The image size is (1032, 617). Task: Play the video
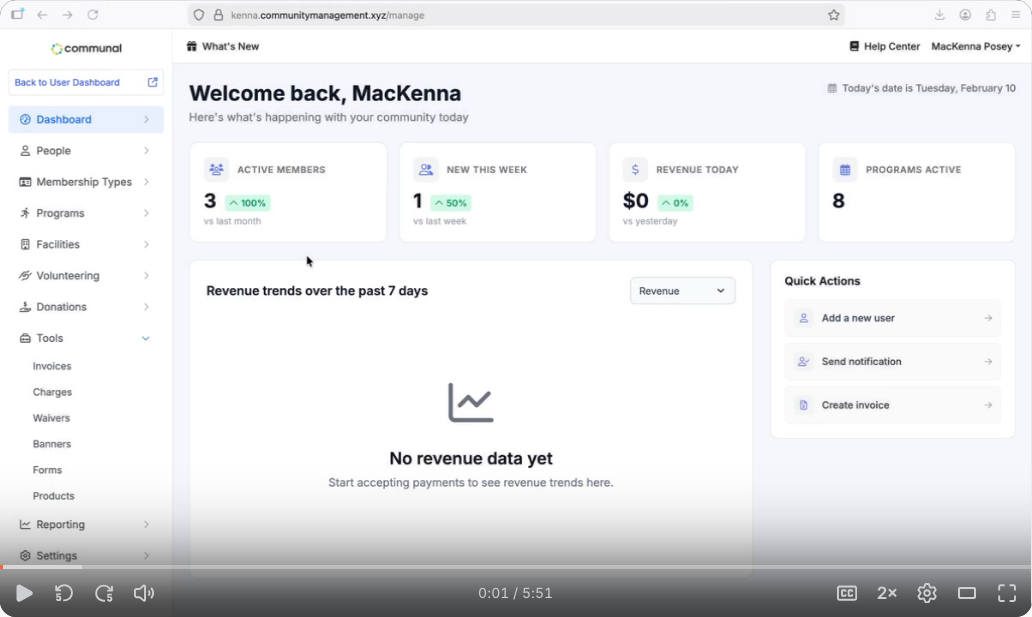[x=24, y=593]
